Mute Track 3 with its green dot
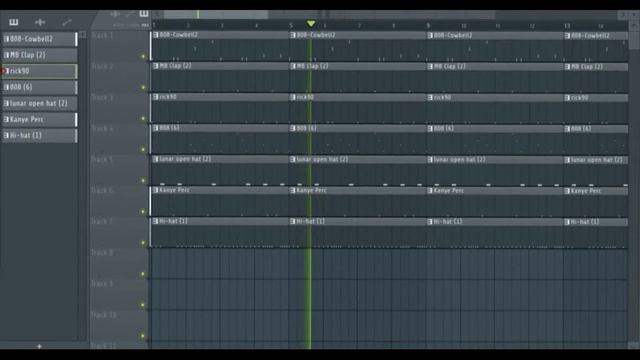 coord(143,118)
